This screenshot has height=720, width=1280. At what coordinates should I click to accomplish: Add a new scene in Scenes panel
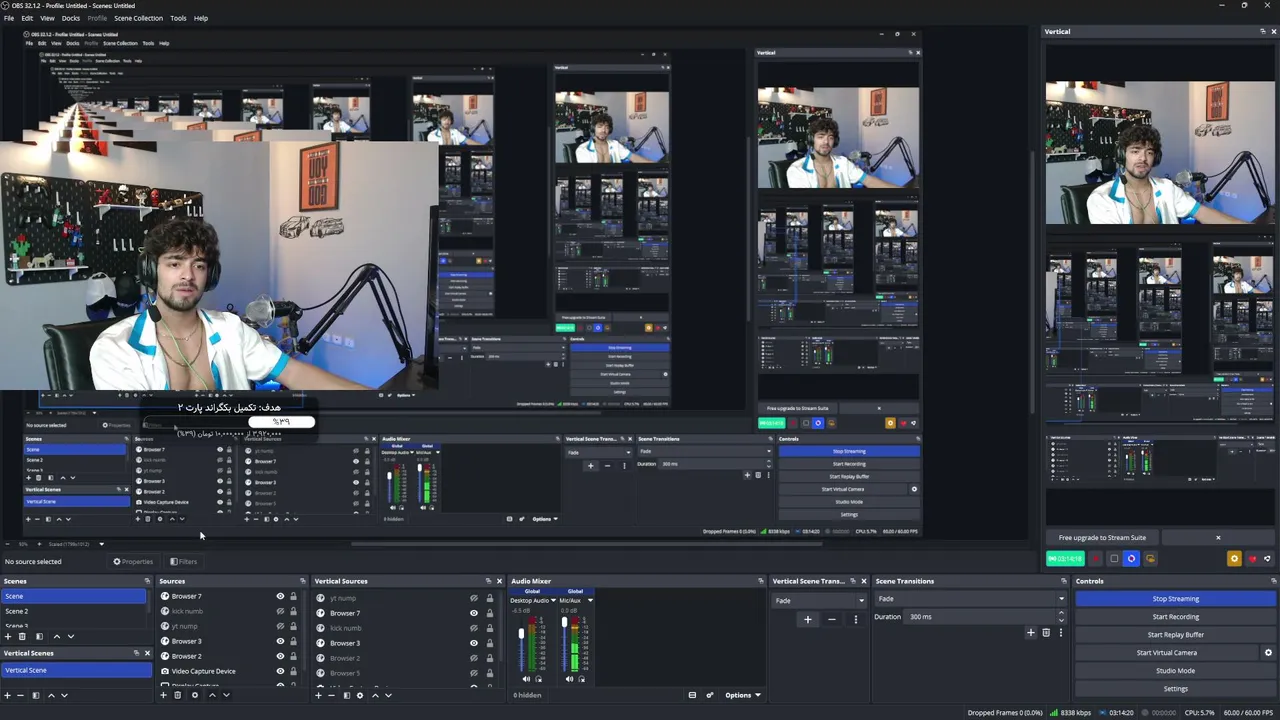[7, 636]
